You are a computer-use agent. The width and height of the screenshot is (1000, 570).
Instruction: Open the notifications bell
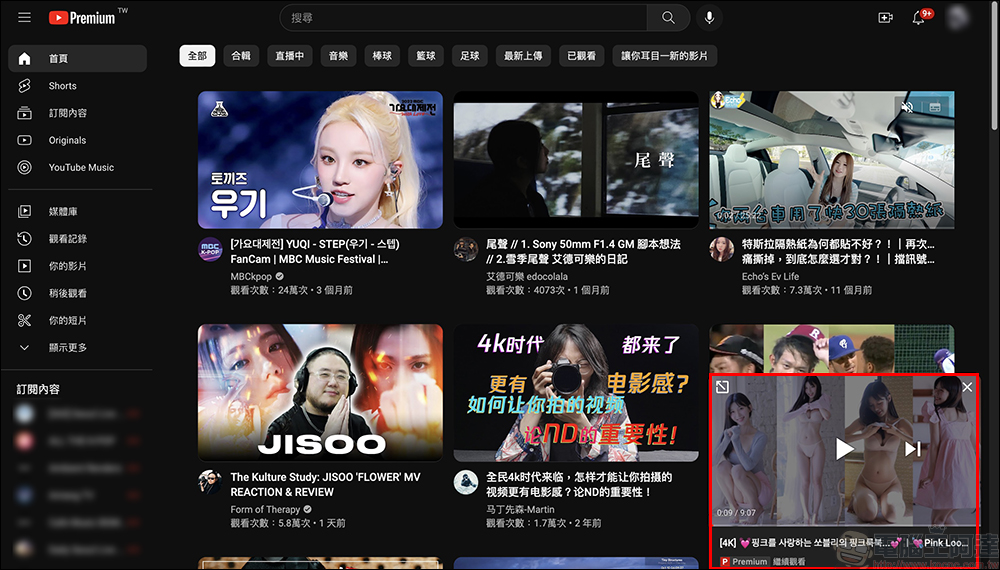point(918,18)
